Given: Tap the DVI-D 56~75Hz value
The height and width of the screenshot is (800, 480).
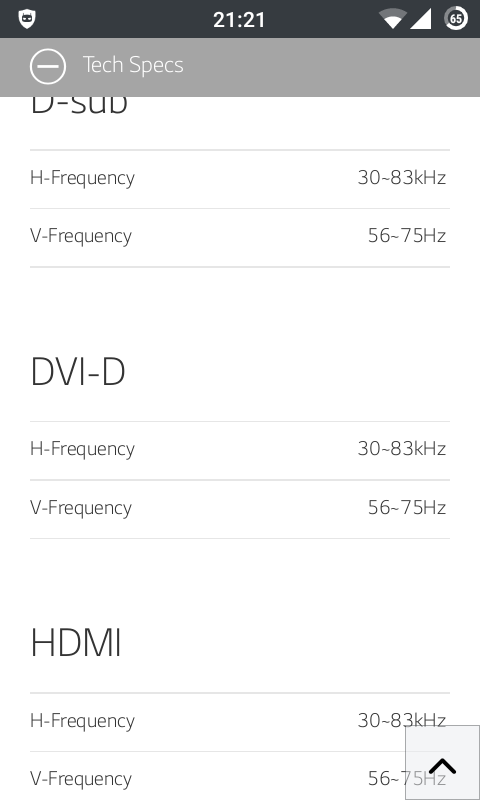Looking at the screenshot, I should pos(407,508).
